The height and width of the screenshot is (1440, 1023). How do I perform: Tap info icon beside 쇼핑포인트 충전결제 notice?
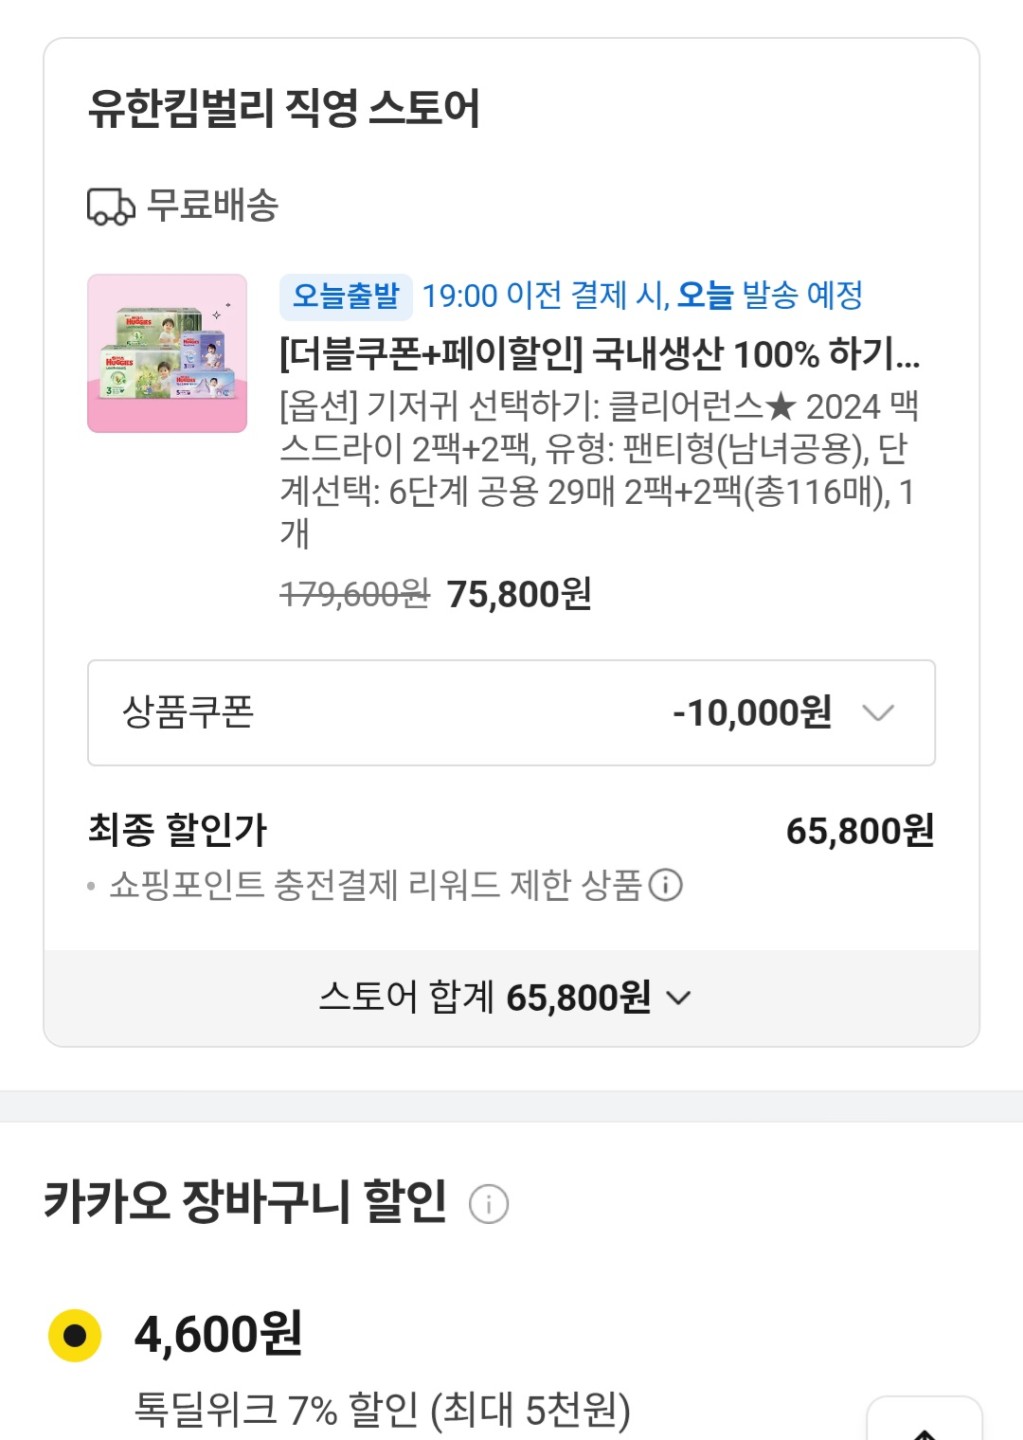[666, 885]
